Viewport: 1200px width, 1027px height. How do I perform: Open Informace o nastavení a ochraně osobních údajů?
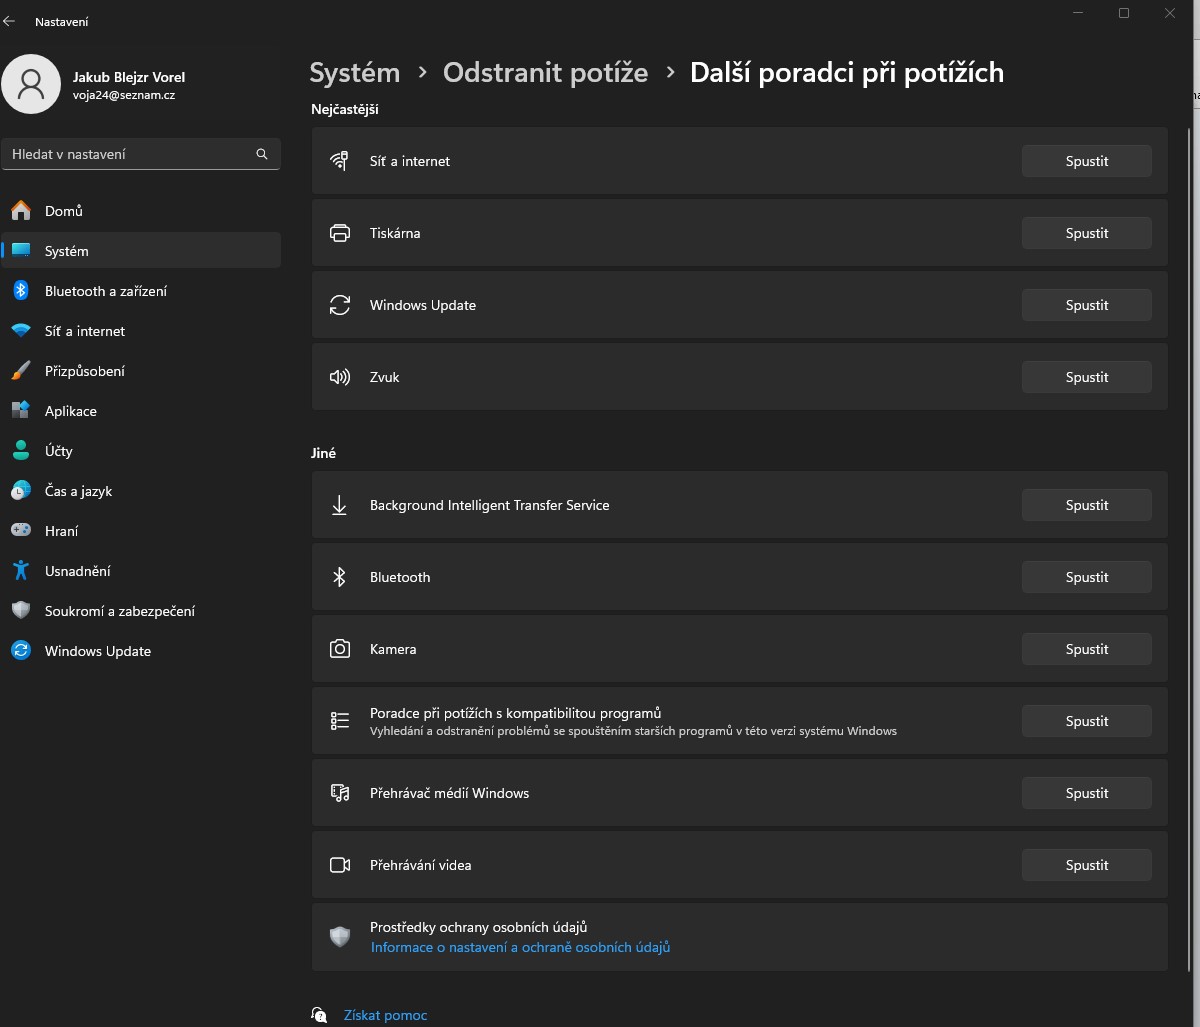pos(520,947)
